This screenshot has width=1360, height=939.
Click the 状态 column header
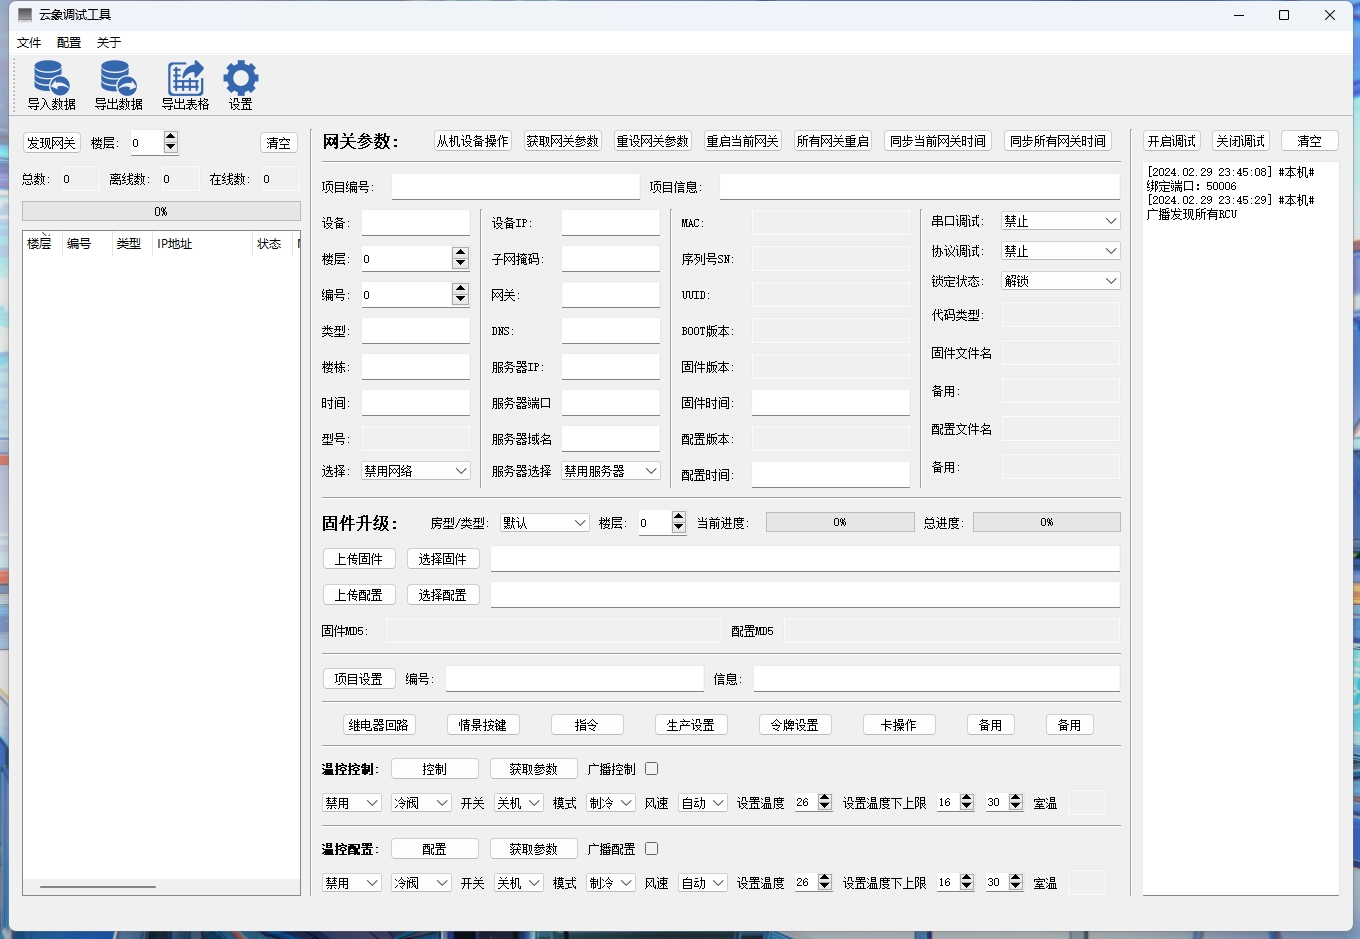pos(270,244)
